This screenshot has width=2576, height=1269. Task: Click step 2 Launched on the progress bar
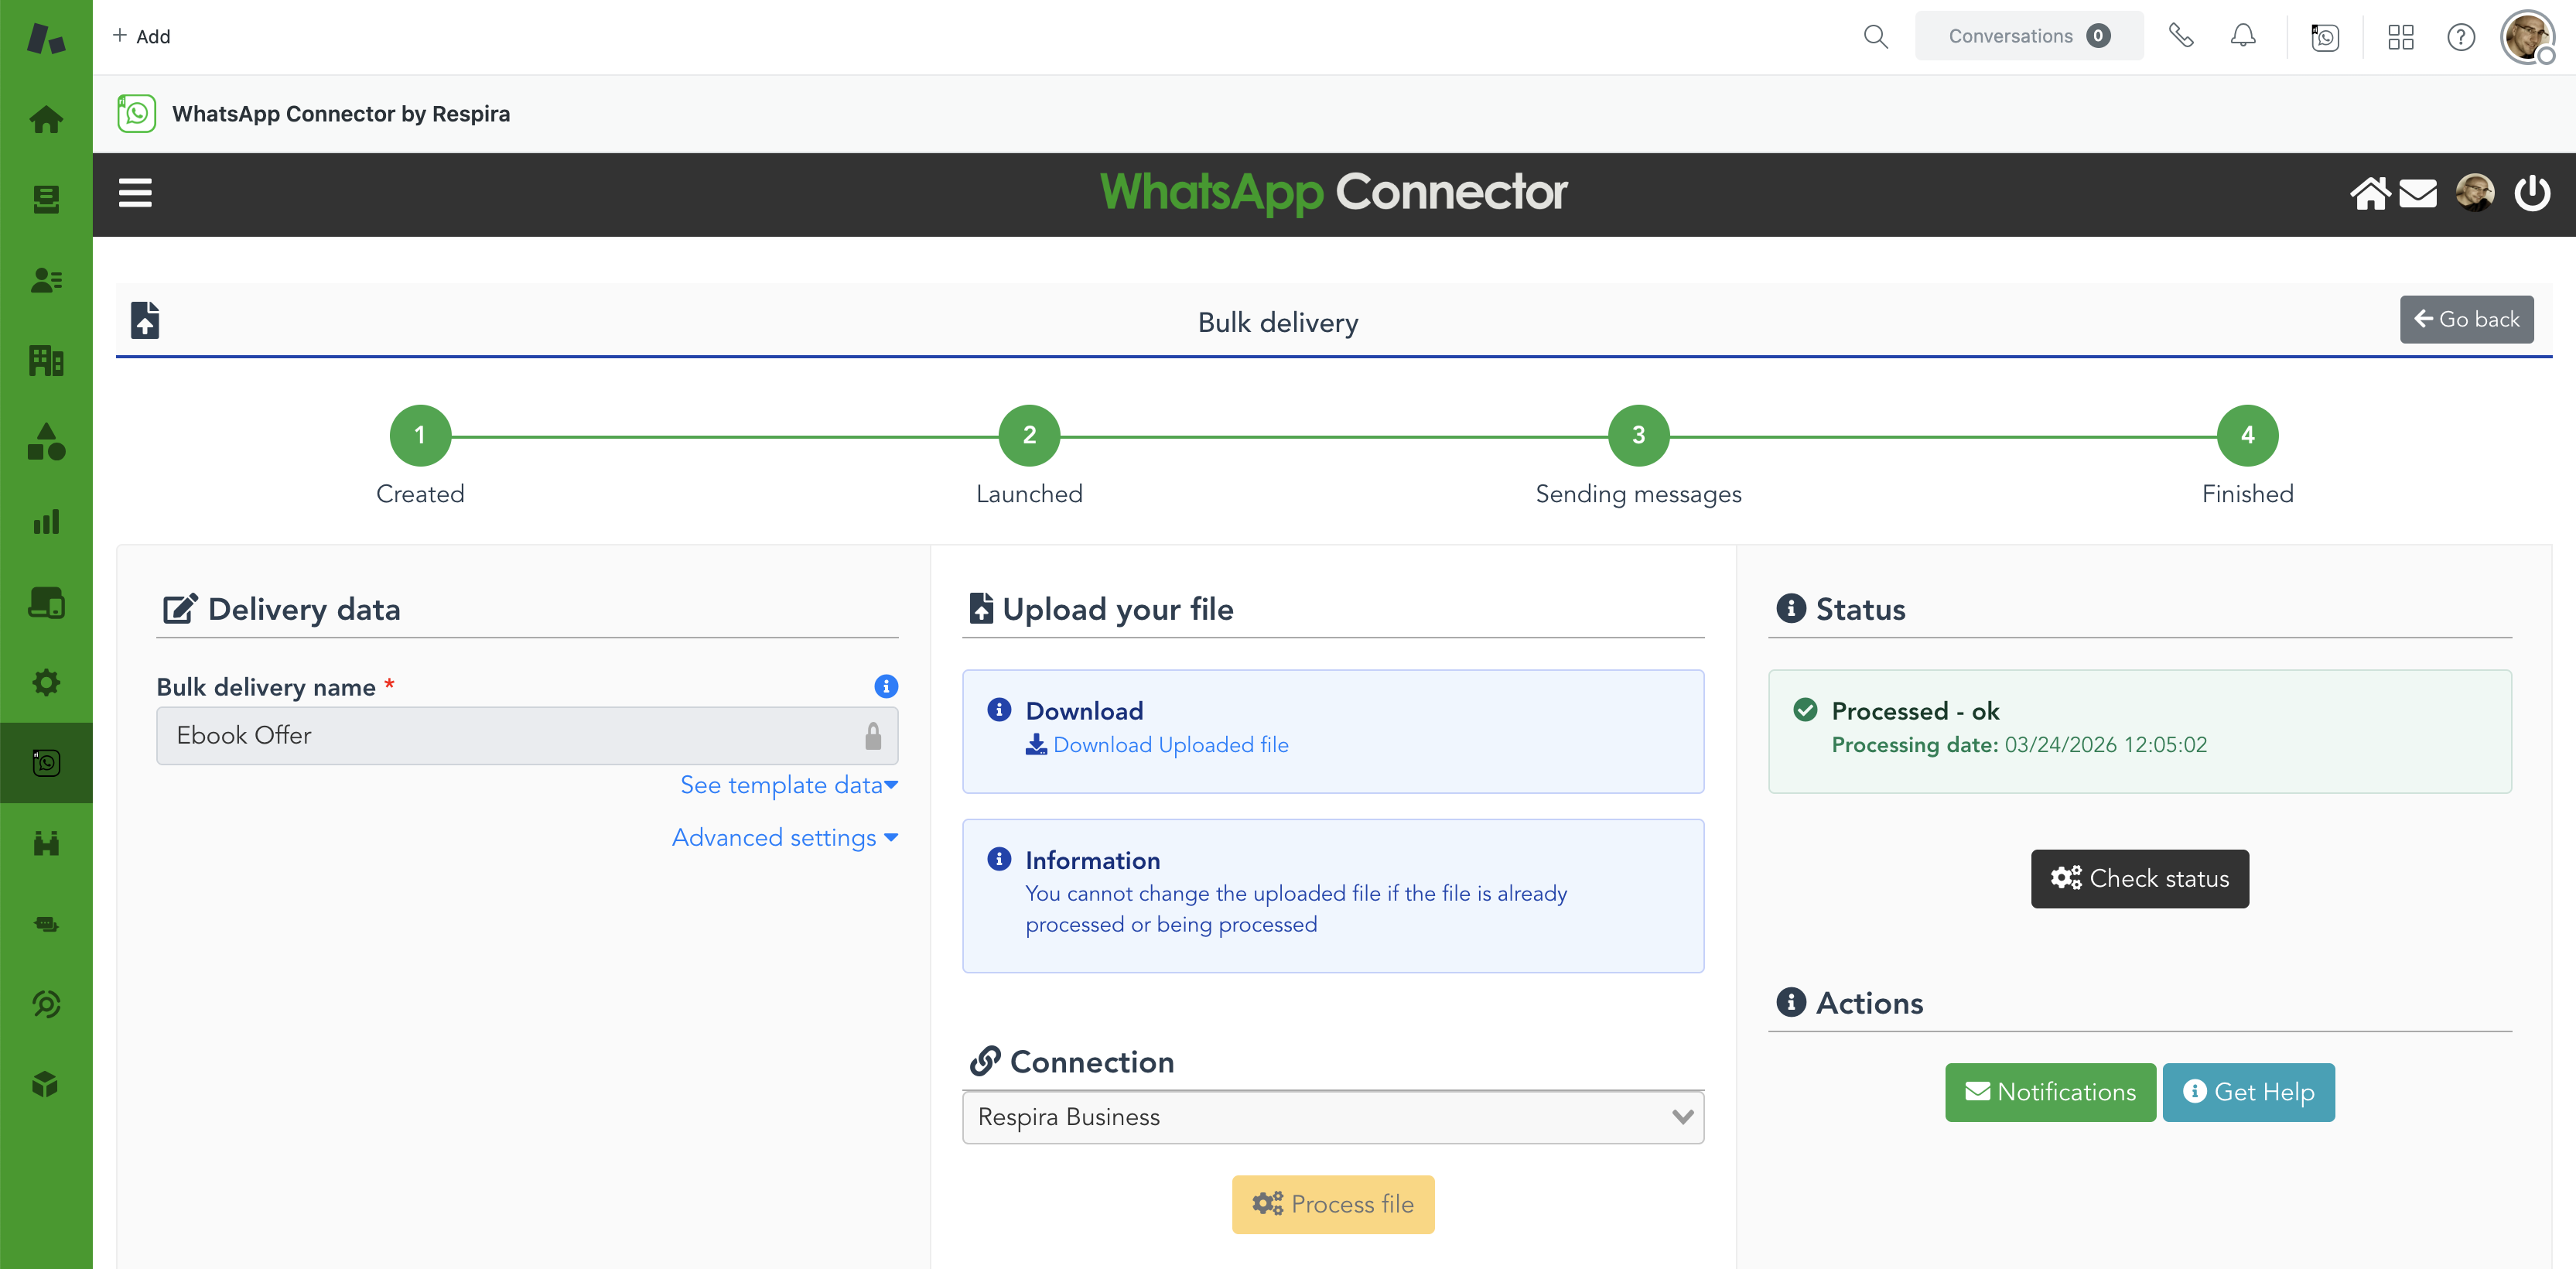(1028, 435)
